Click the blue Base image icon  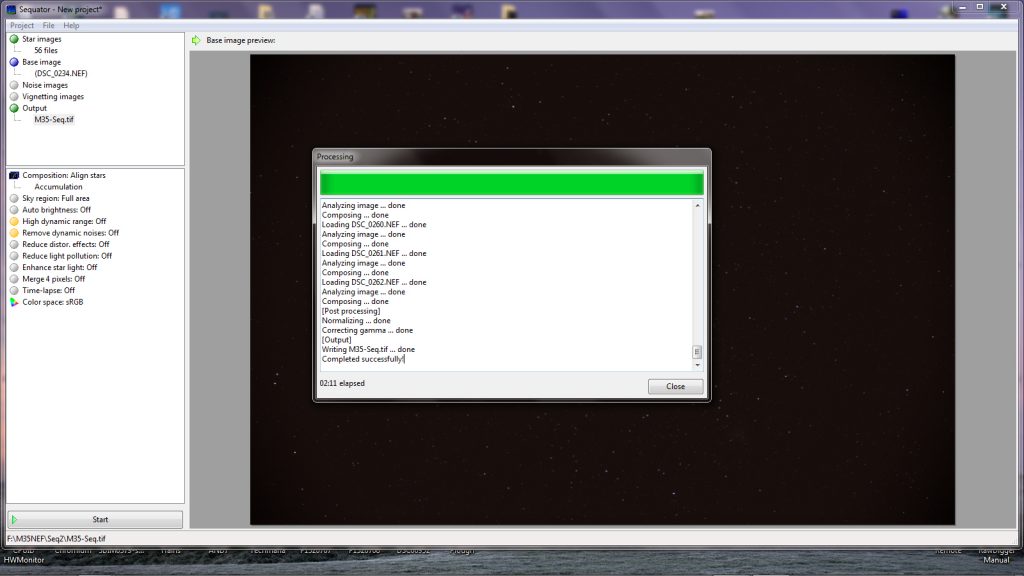click(14, 62)
